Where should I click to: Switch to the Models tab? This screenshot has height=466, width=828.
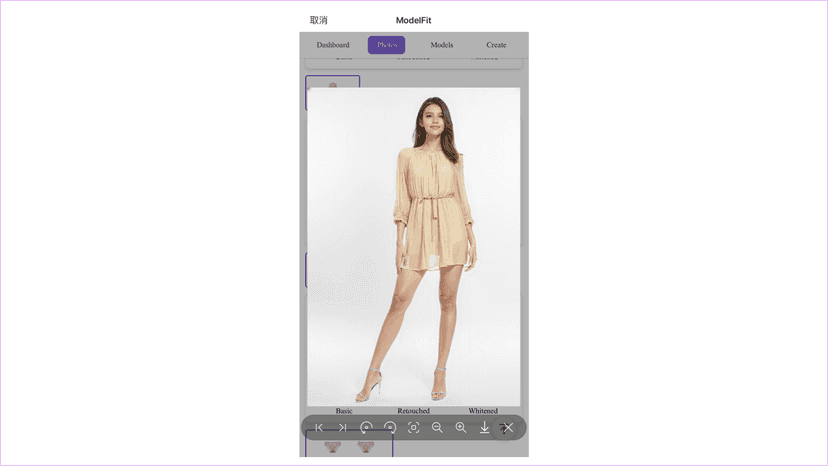441,45
